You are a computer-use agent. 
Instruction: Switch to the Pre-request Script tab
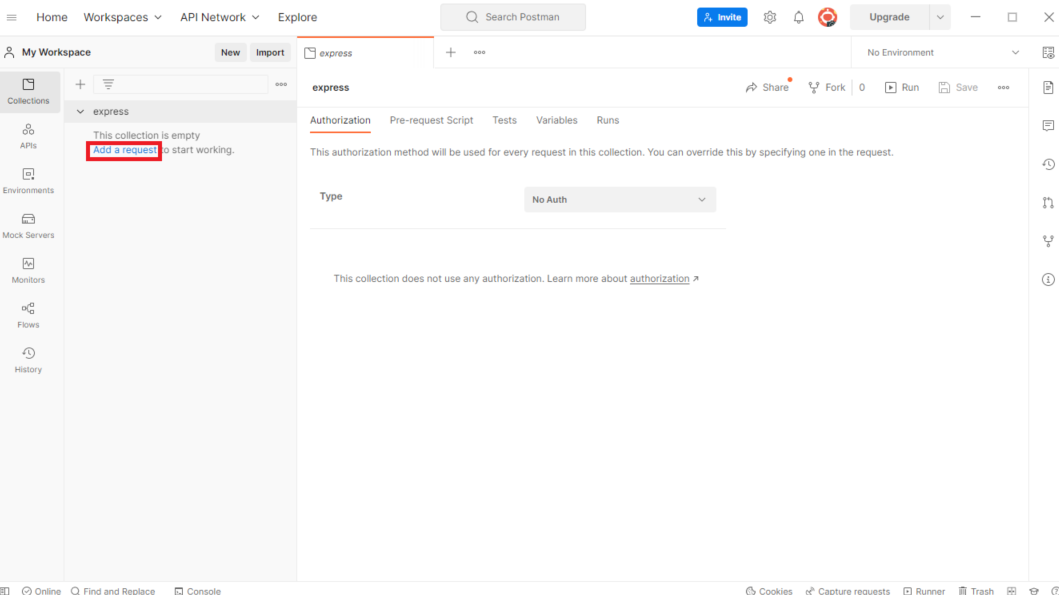[x=432, y=120]
